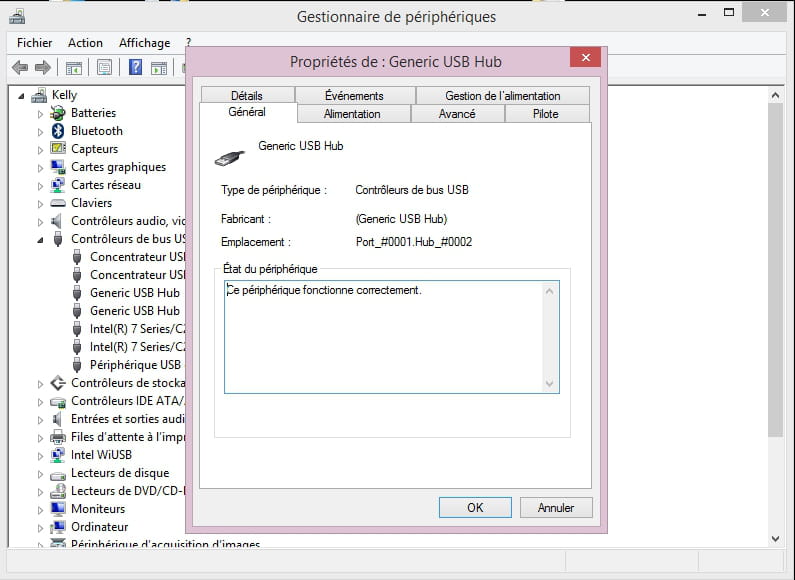Open the Fichier menu
Image resolution: width=795 pixels, height=580 pixels.
point(35,43)
